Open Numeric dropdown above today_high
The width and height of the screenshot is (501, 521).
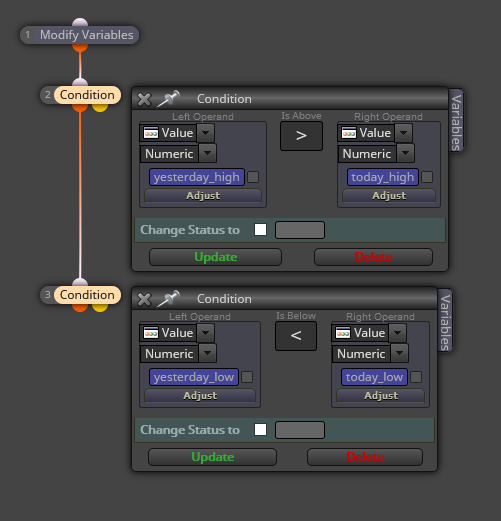tap(405, 153)
